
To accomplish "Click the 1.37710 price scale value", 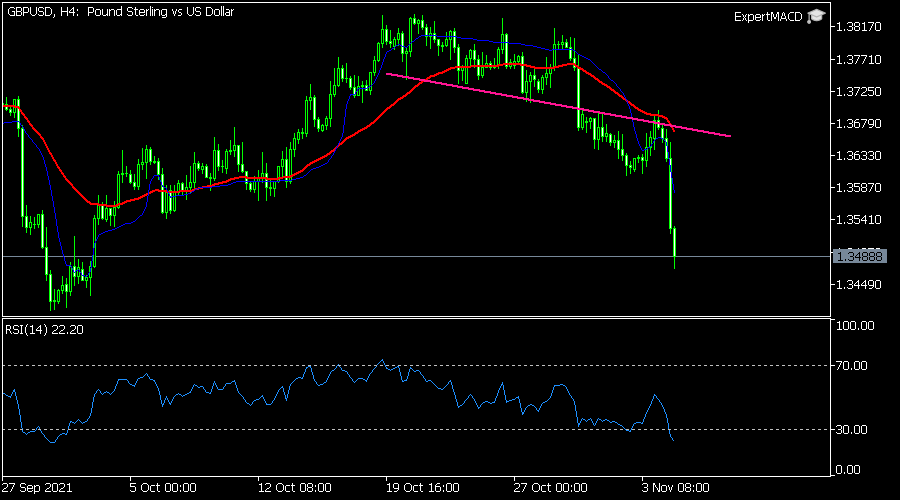I will (x=859, y=60).
